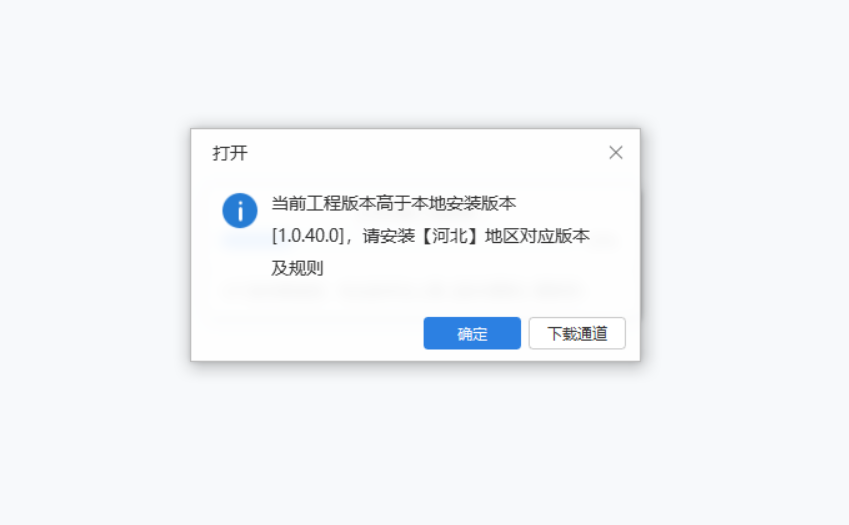Click the version number [1.0.40.0] text
Image resolution: width=849 pixels, height=525 pixels.
click(x=308, y=235)
